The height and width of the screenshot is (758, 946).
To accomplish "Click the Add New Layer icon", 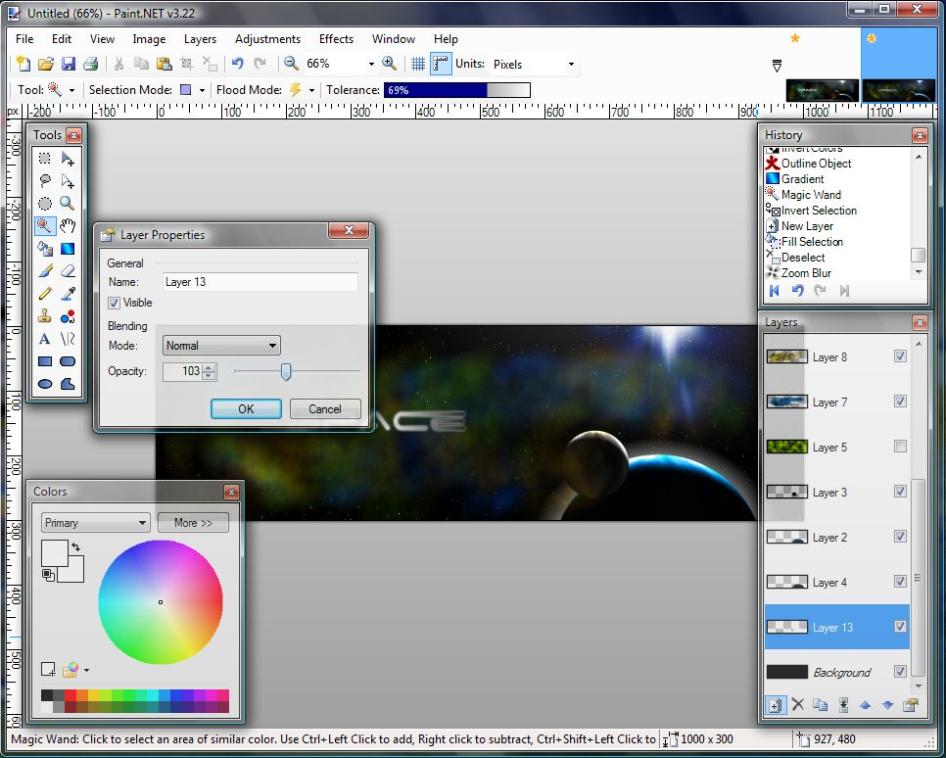I will (774, 705).
